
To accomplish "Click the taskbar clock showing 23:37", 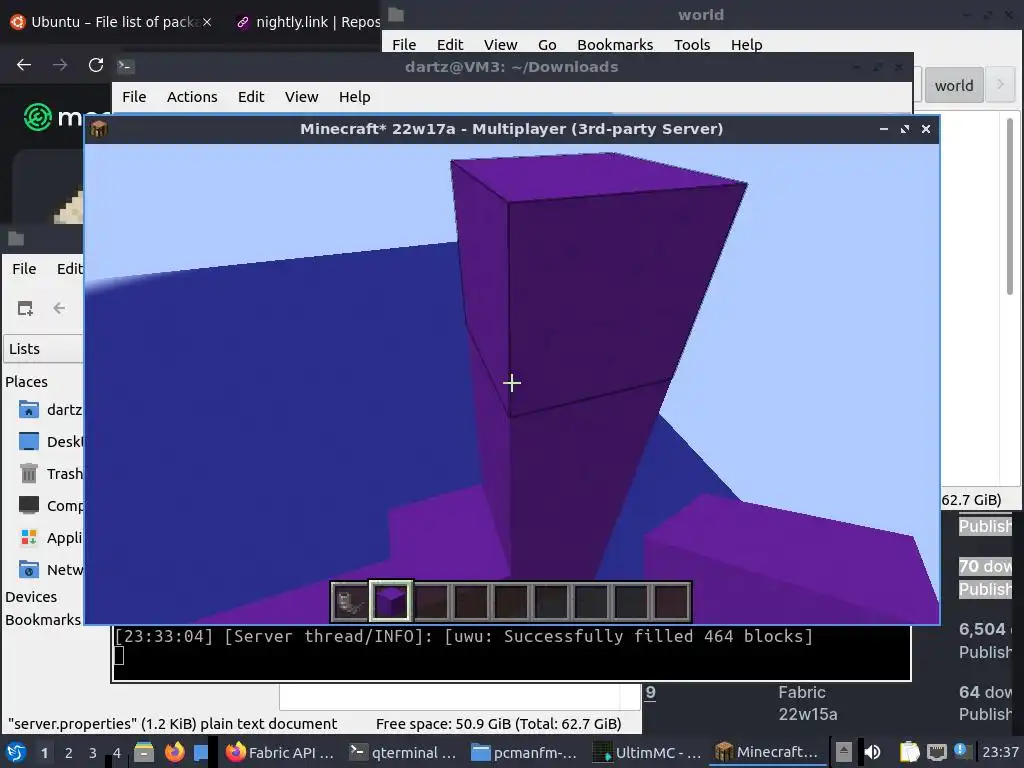I will 1000,752.
